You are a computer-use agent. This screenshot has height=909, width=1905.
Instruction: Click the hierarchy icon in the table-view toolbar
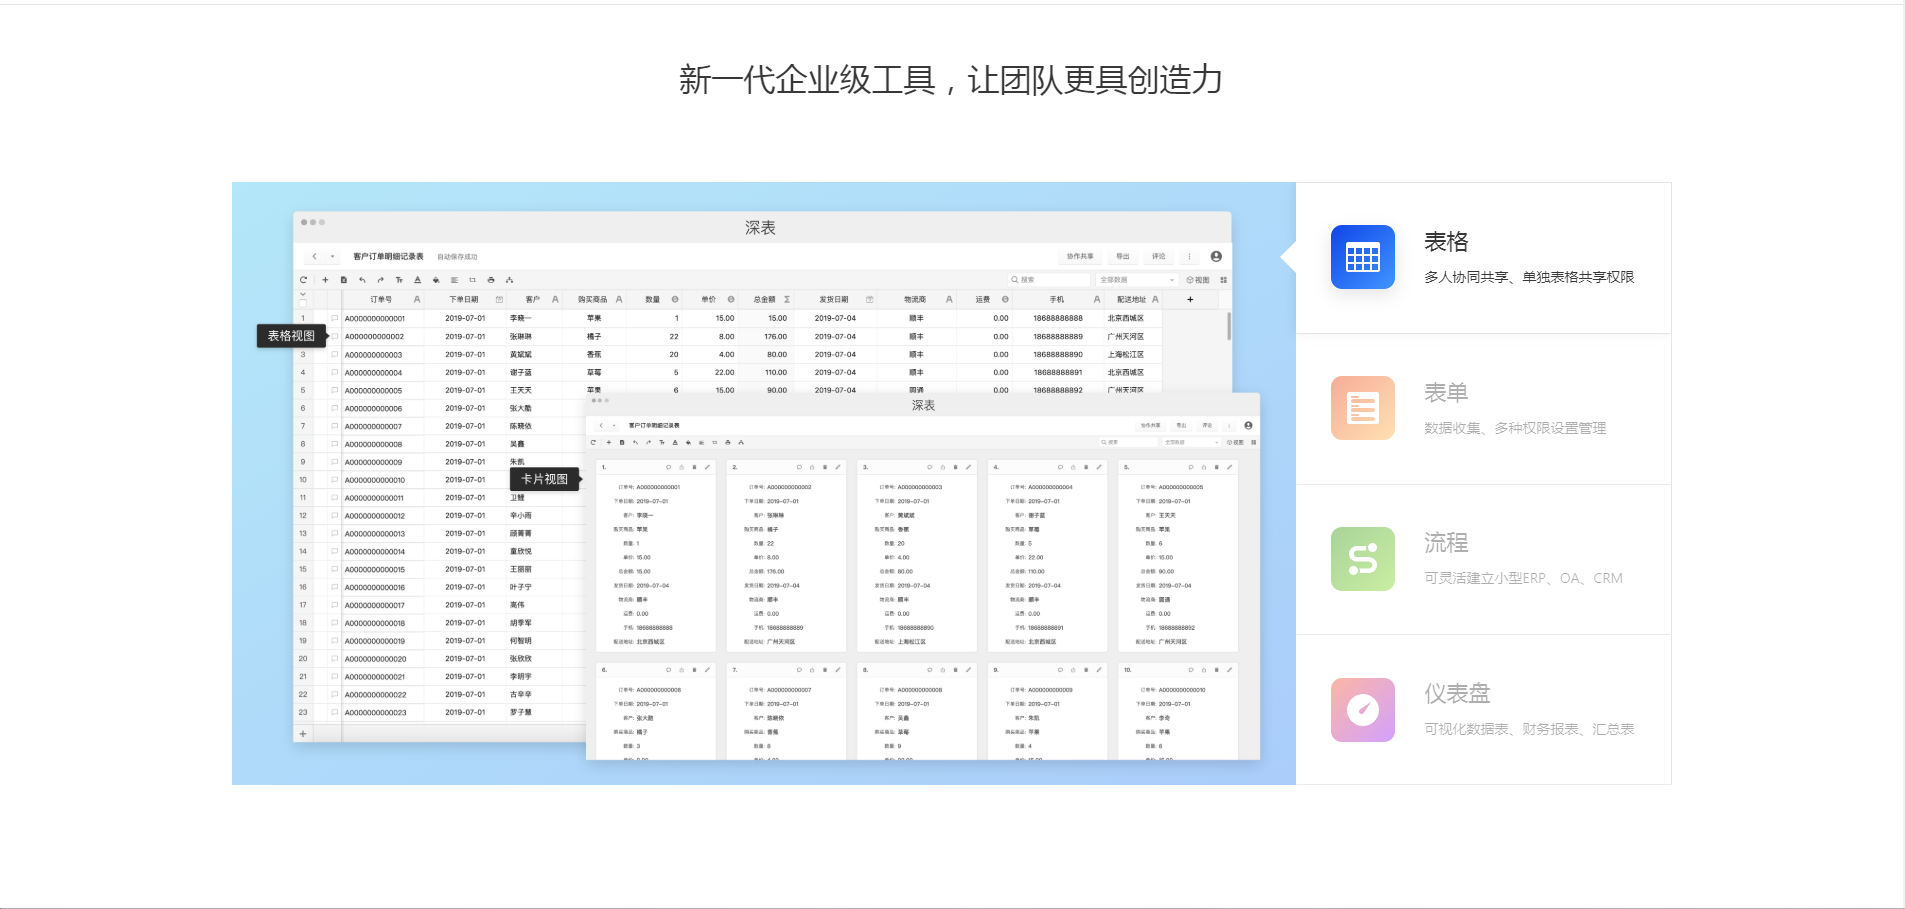pyautogui.click(x=509, y=280)
